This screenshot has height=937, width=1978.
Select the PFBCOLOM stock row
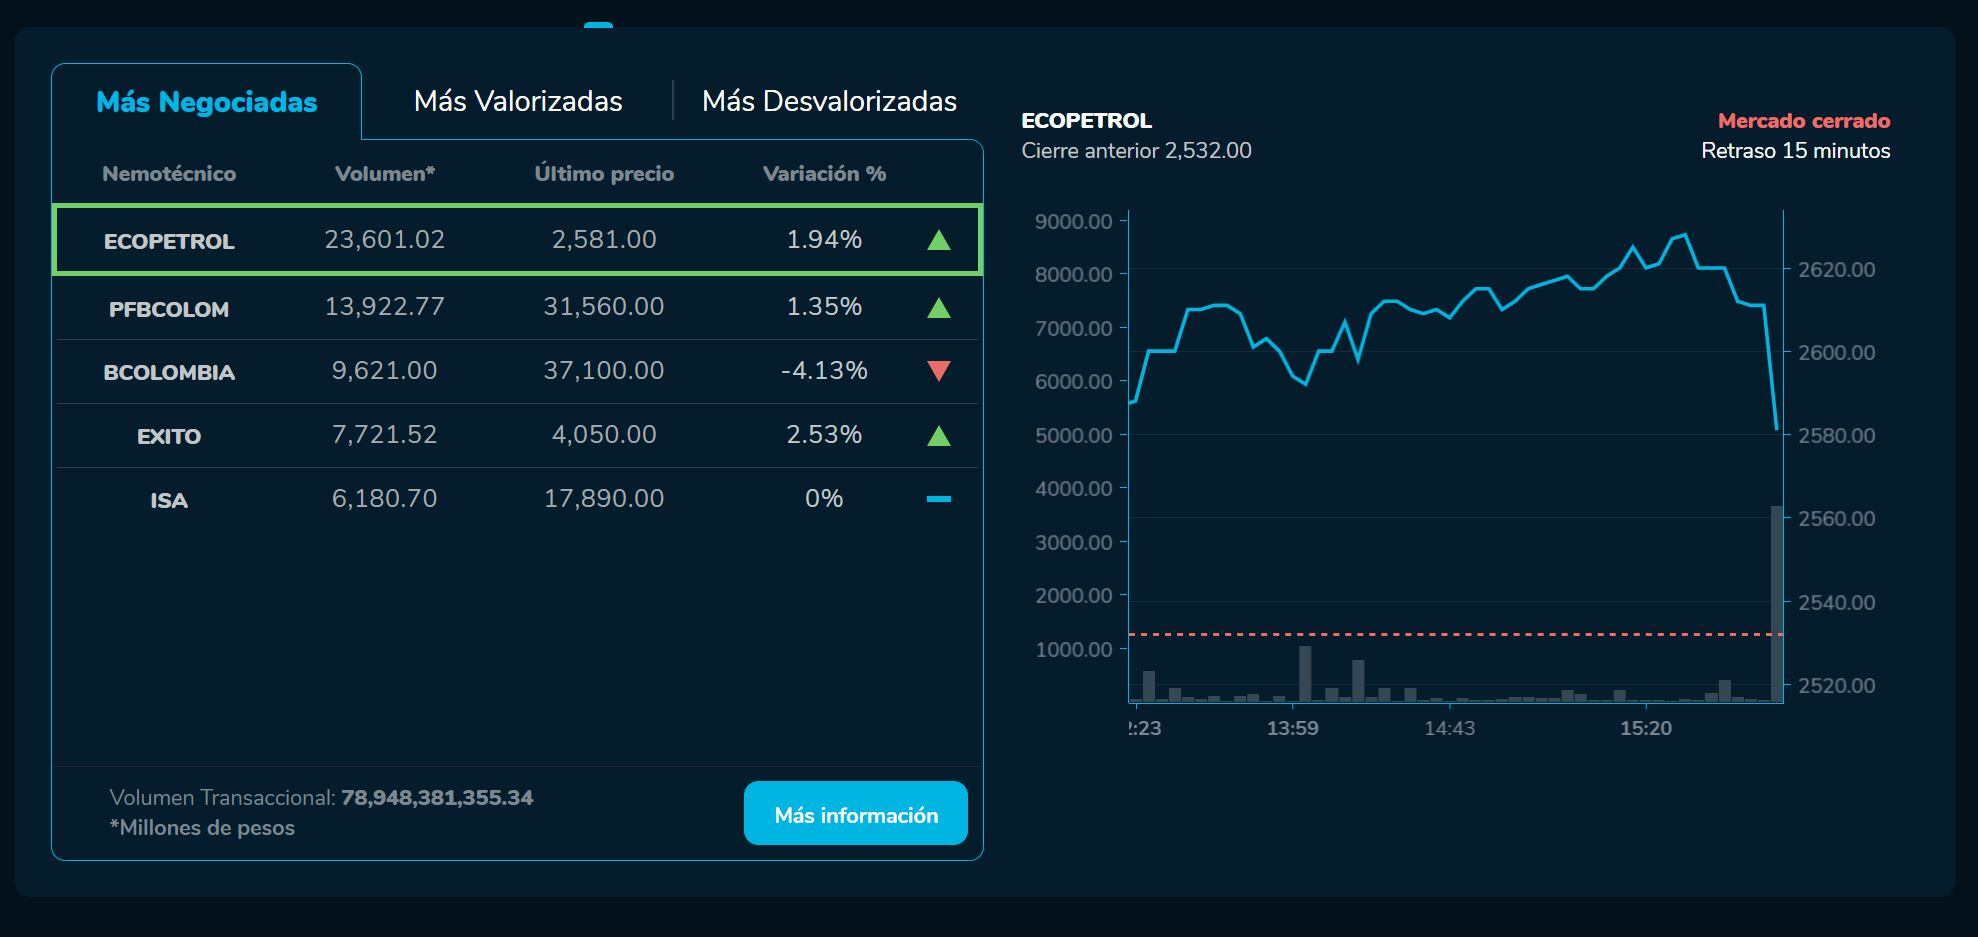pyautogui.click(x=516, y=307)
